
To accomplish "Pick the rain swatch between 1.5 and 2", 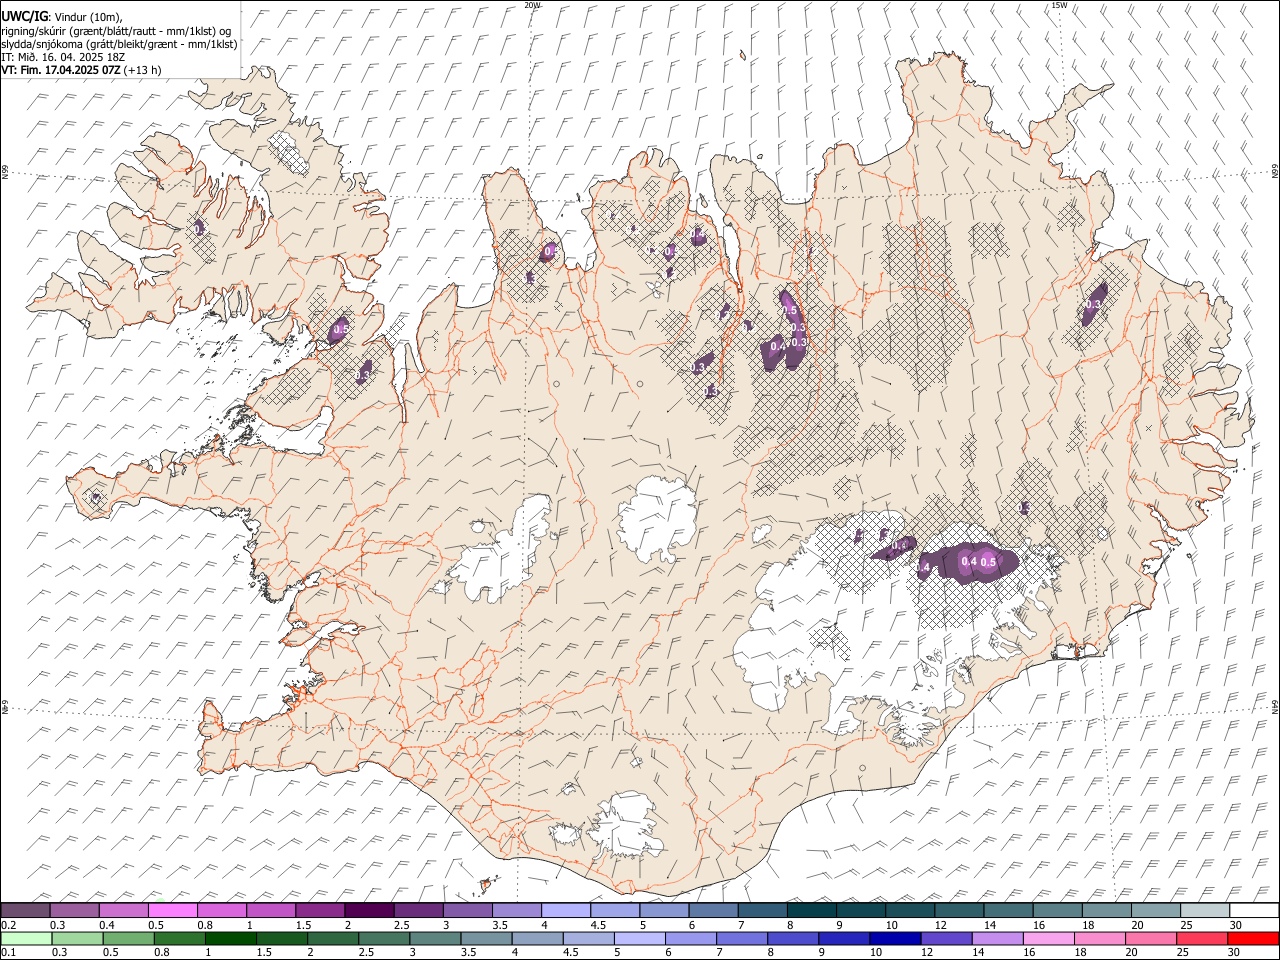I will [x=281, y=939].
